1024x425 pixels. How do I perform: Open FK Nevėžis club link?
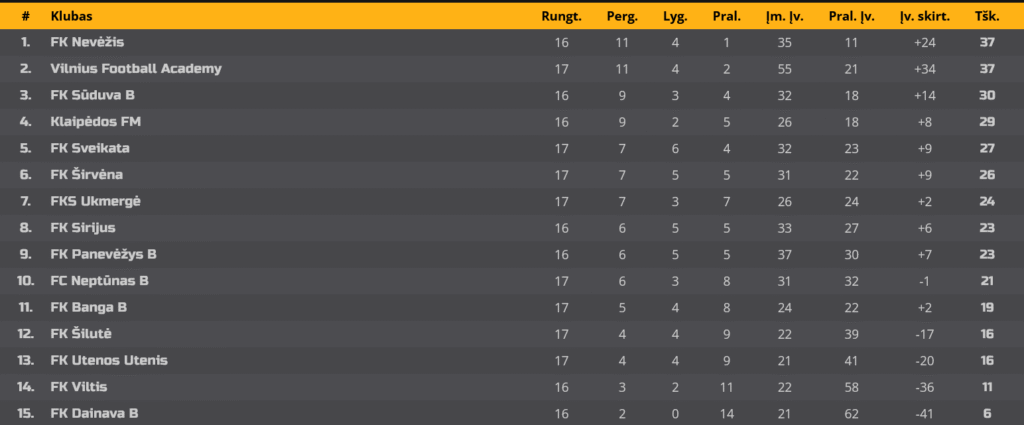coord(87,42)
